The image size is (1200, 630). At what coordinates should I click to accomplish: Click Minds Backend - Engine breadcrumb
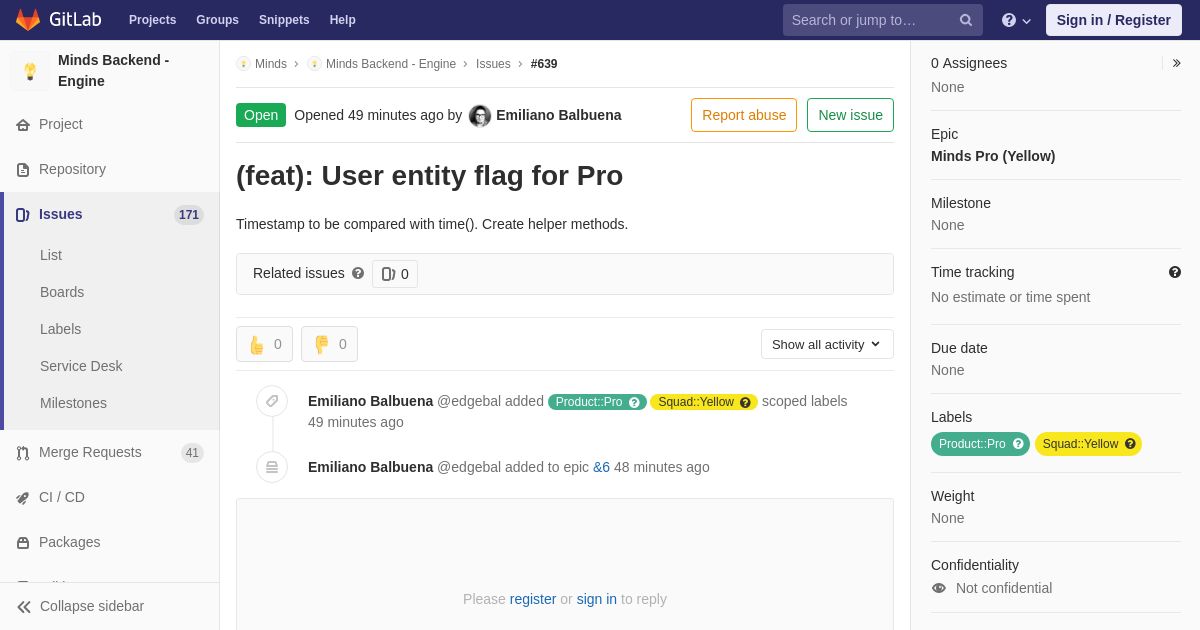tap(391, 64)
